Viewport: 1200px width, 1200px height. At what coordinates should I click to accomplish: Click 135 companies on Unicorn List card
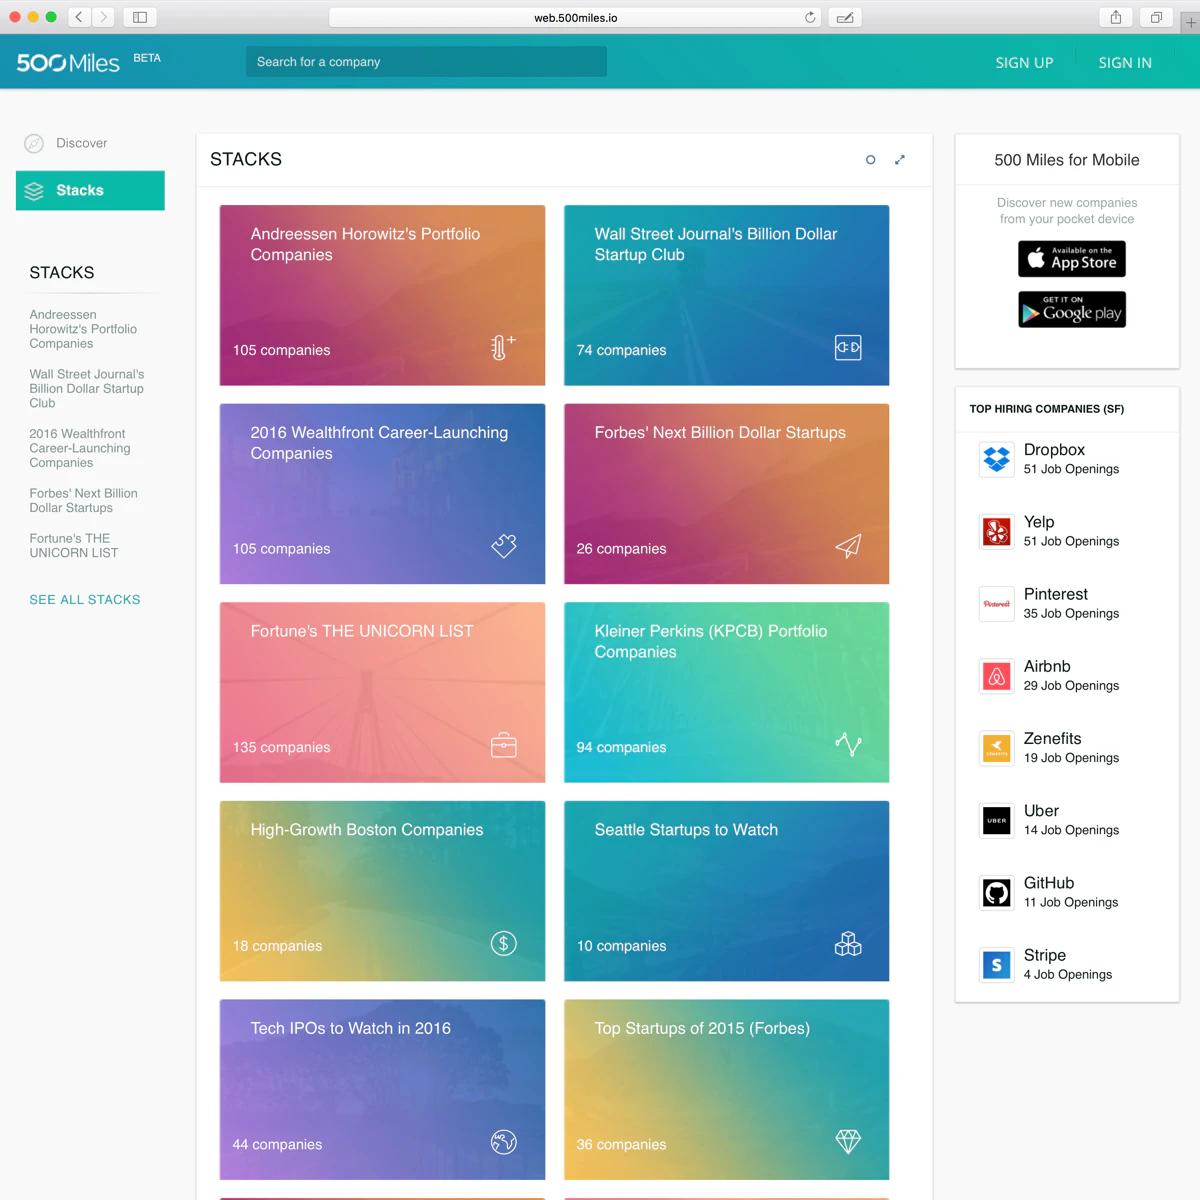(x=281, y=747)
